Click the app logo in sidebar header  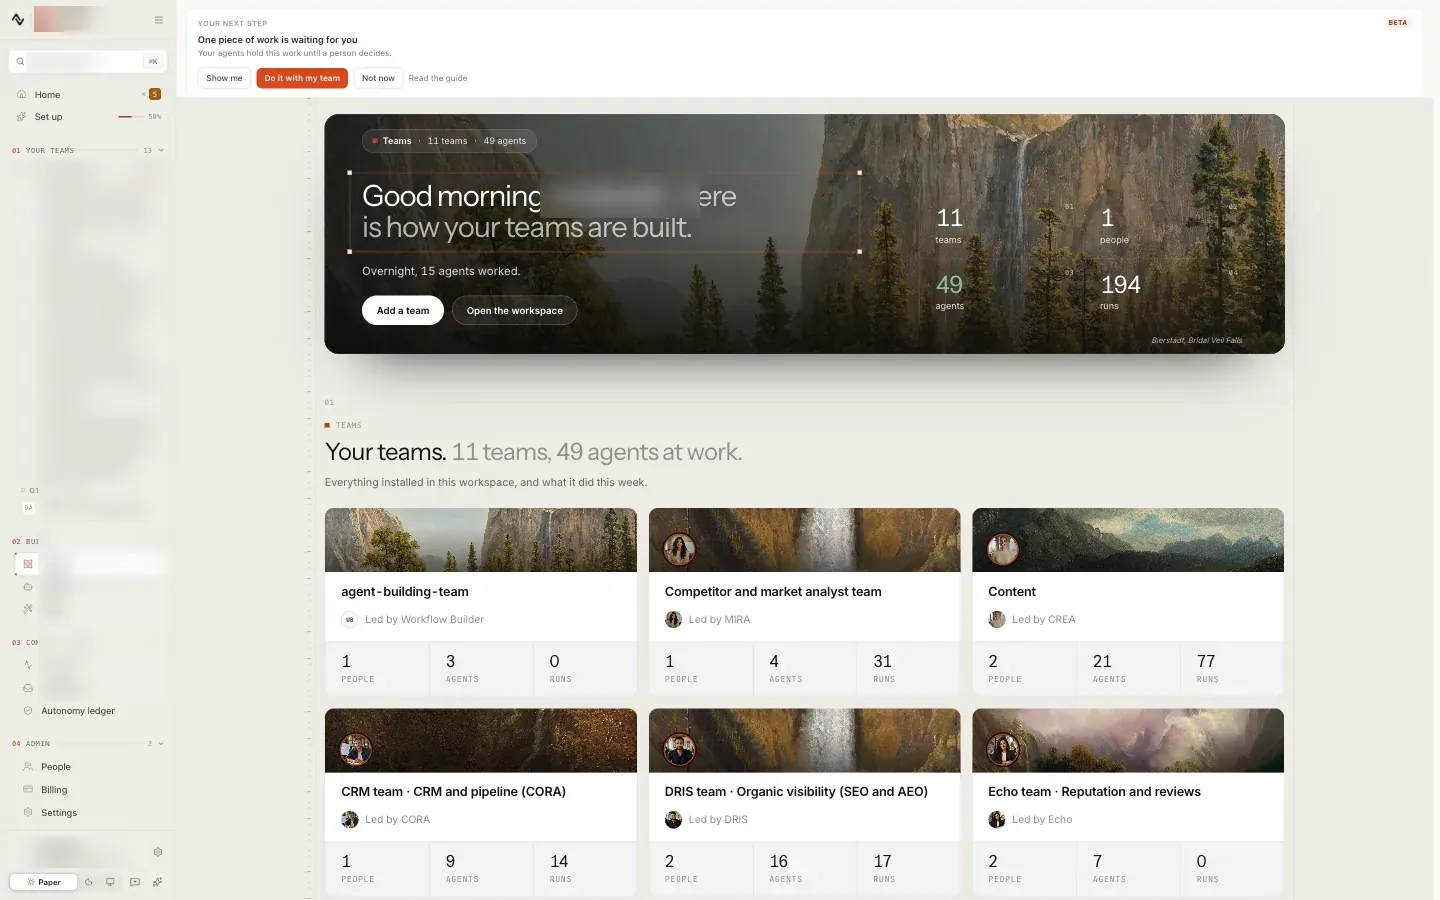point(18,19)
